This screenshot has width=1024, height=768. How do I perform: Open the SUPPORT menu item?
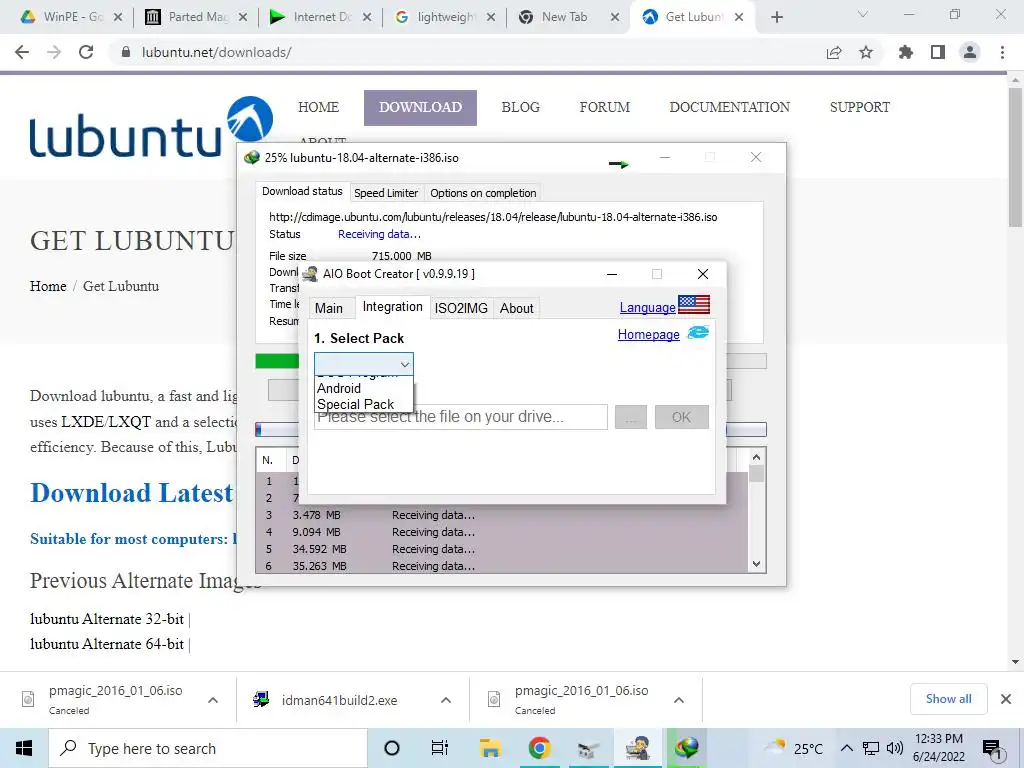click(859, 107)
